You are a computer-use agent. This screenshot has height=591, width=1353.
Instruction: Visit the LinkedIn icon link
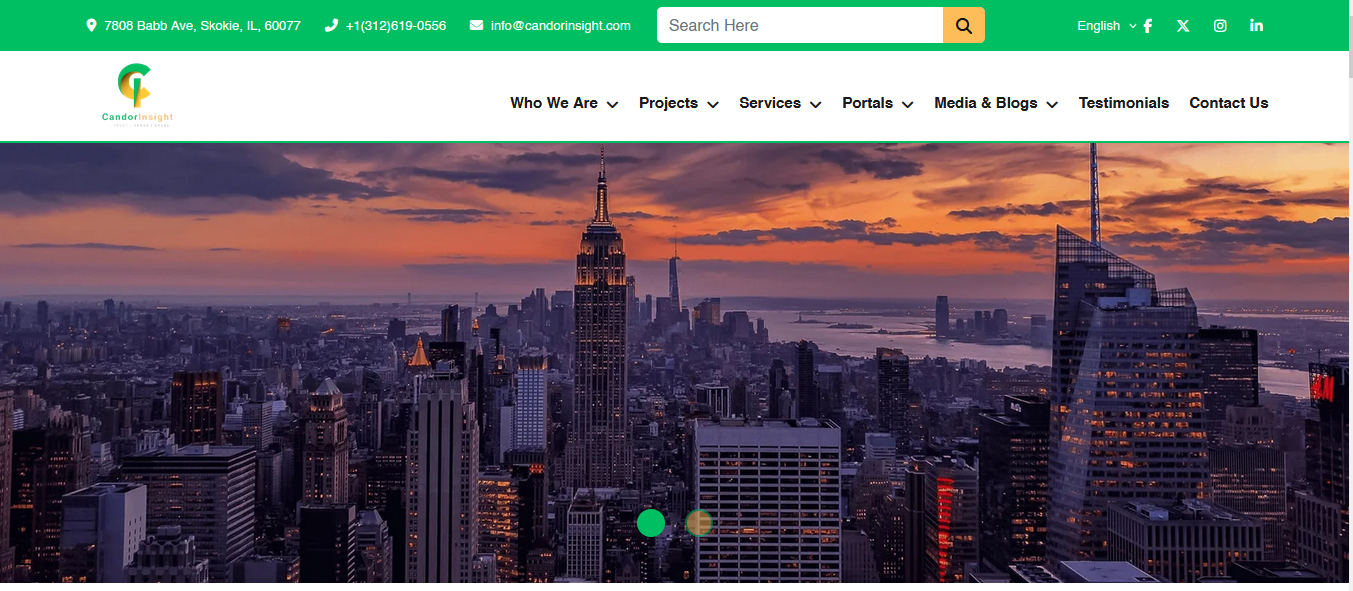click(x=1256, y=26)
